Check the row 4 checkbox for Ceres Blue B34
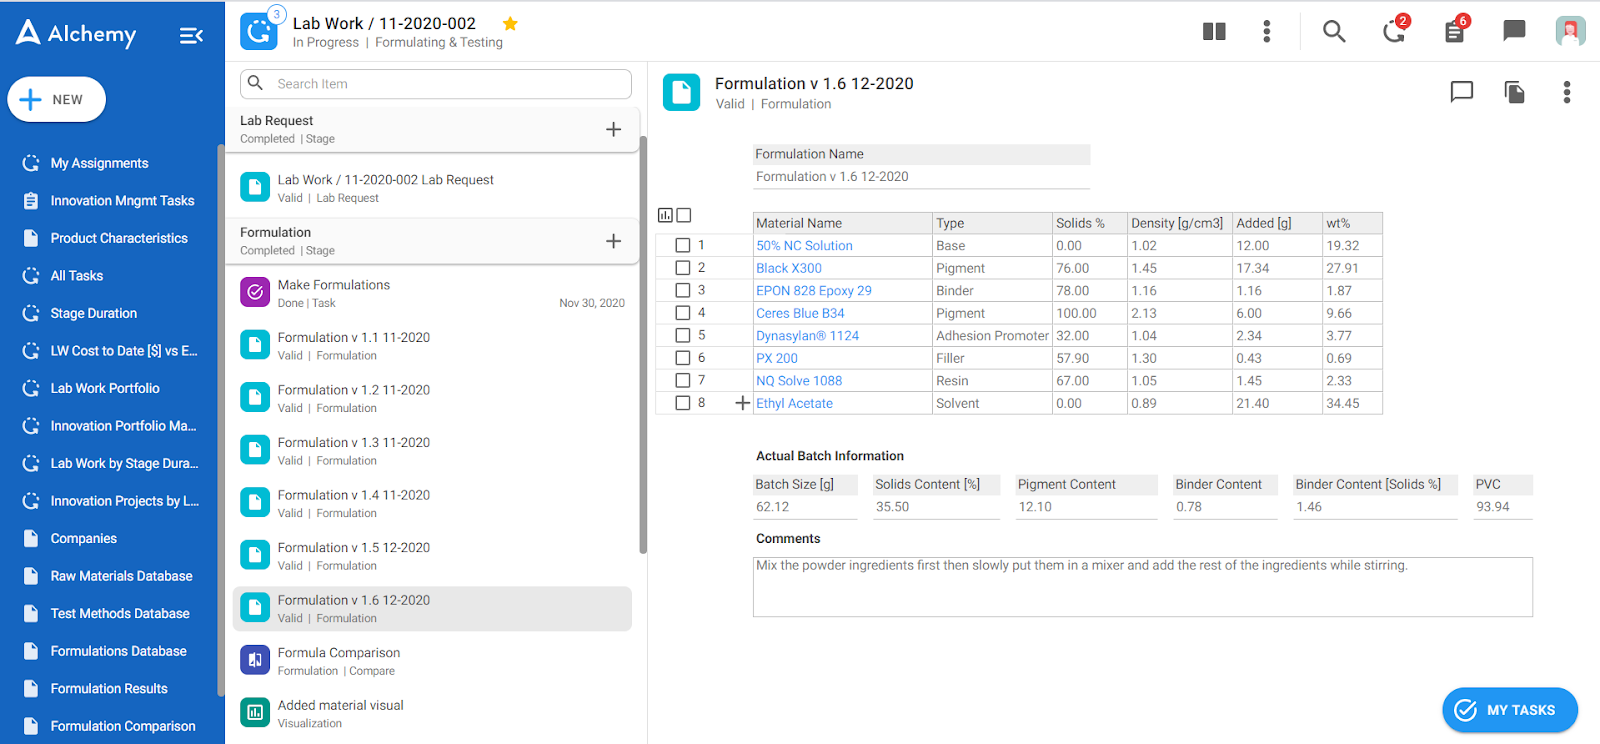Screen dimensions: 1600x744 click(x=683, y=313)
